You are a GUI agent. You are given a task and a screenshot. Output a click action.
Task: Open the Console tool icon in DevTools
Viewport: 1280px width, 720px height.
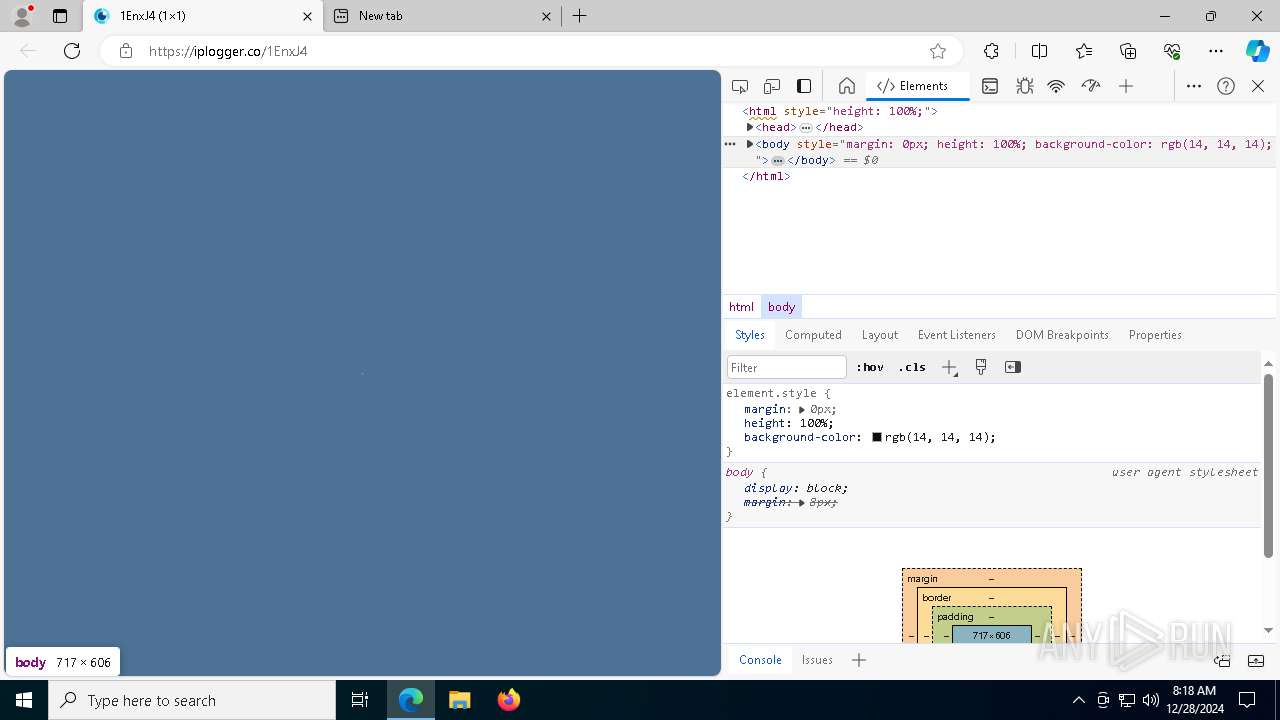coord(990,86)
